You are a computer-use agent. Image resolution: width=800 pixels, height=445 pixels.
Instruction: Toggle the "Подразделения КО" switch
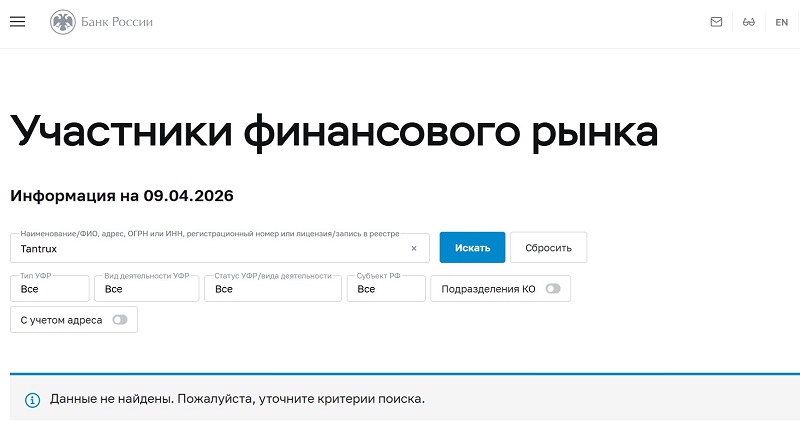coord(553,289)
